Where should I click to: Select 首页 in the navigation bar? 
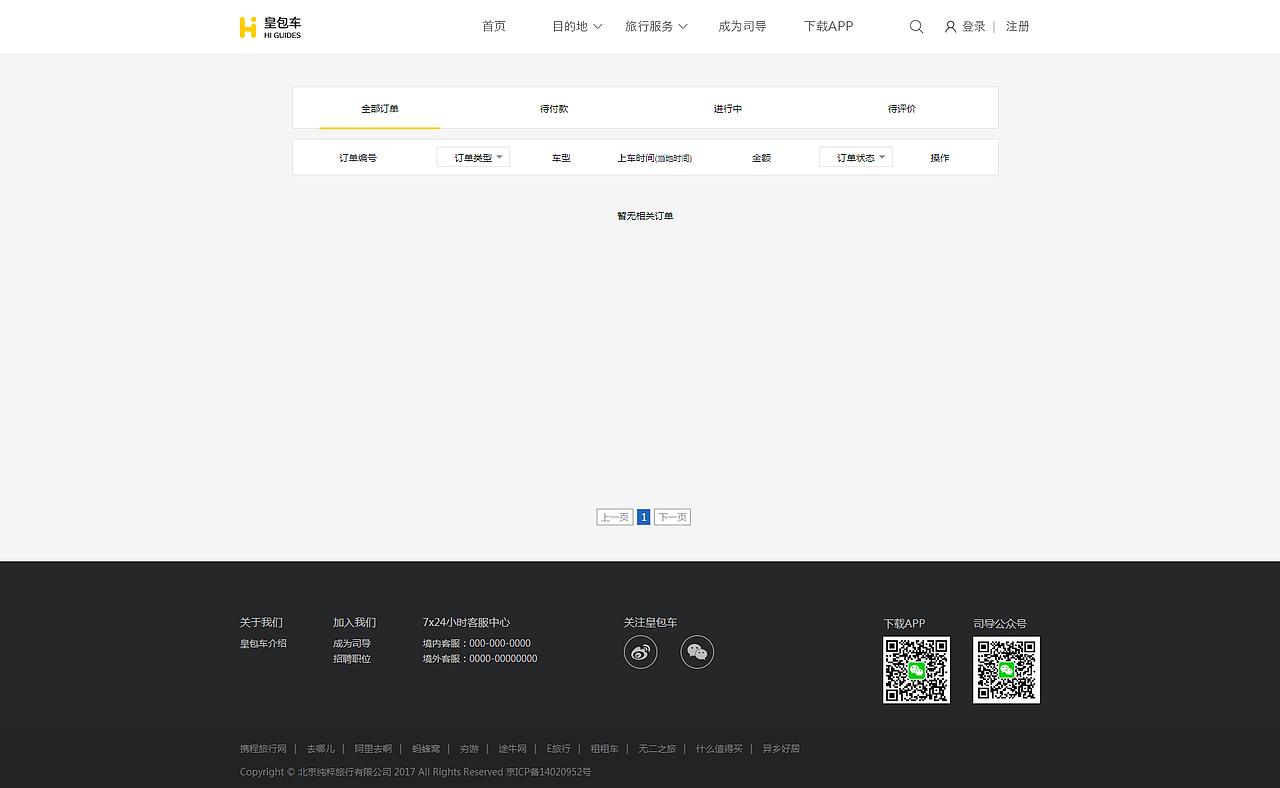coord(493,26)
